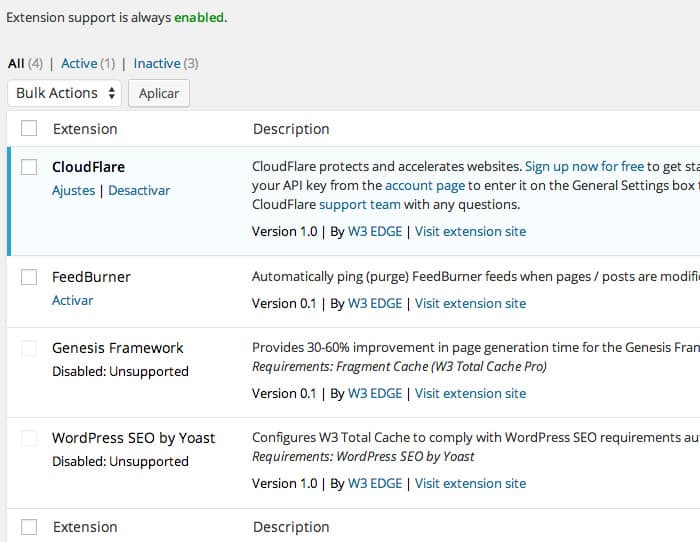Click the WordPress SEO by Yoast name

click(x=133, y=438)
